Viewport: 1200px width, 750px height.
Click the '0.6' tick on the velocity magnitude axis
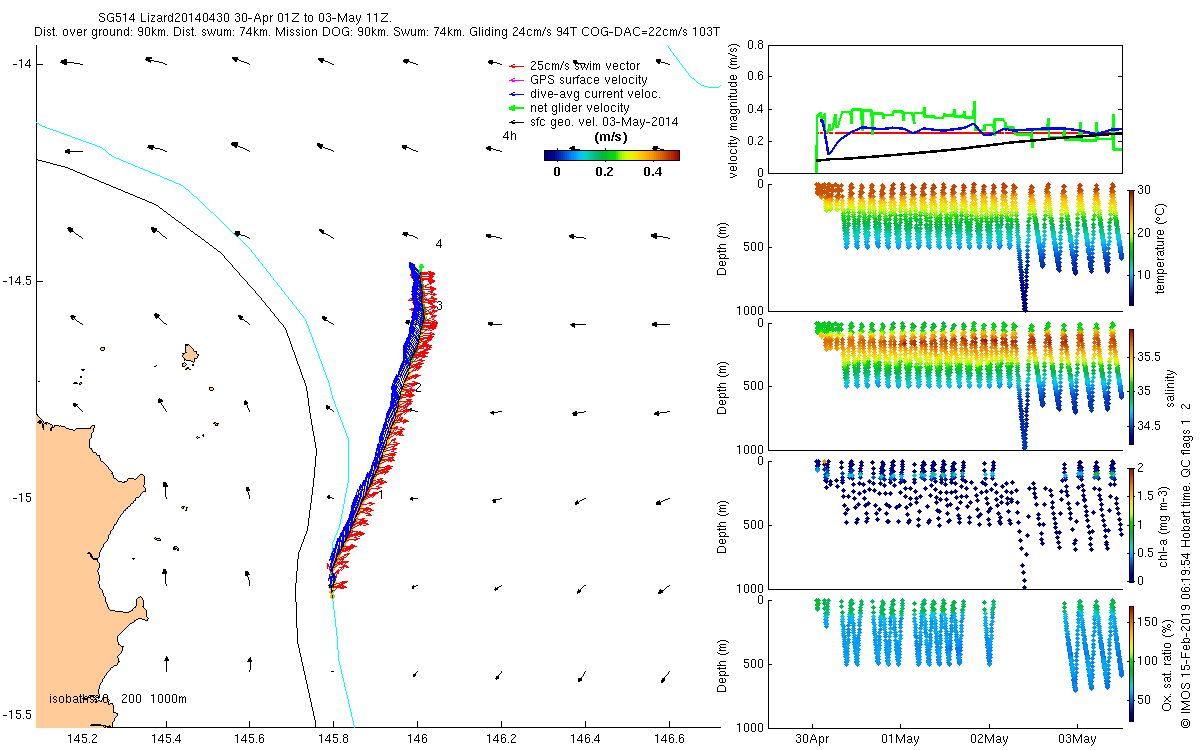754,77
